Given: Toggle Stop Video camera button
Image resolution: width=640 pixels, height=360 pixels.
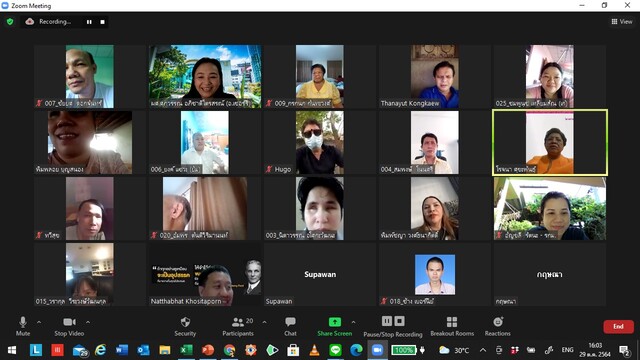Looking at the screenshot, I should point(69,327).
